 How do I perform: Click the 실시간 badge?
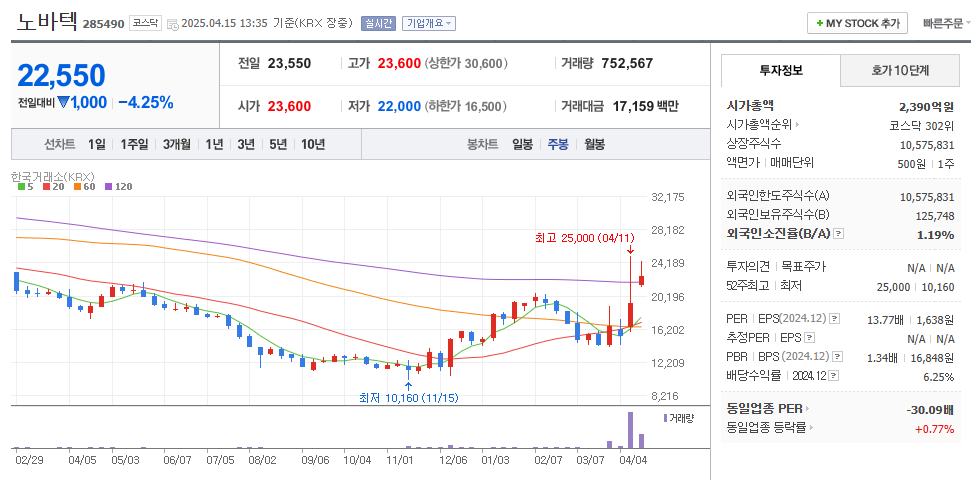(379, 24)
